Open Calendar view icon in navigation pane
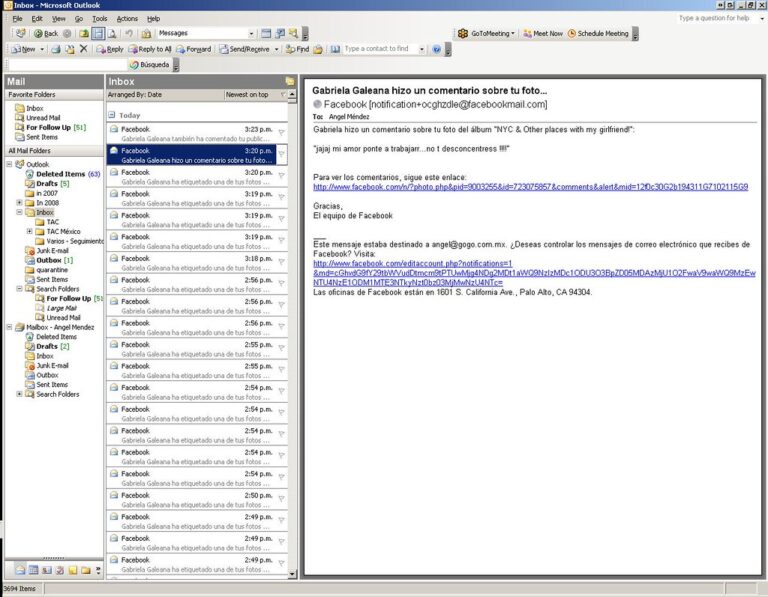 coord(33,570)
